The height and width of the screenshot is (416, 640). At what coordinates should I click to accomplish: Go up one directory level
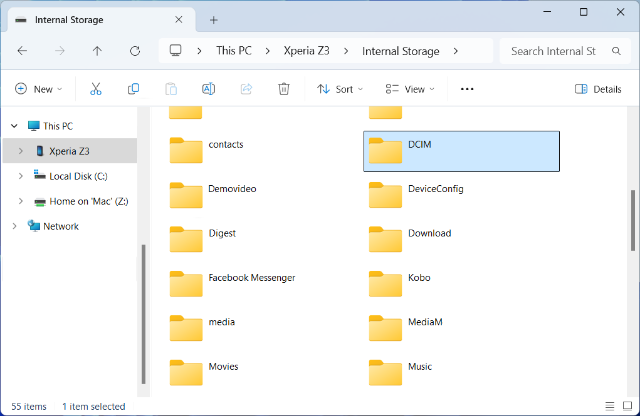(x=97, y=51)
